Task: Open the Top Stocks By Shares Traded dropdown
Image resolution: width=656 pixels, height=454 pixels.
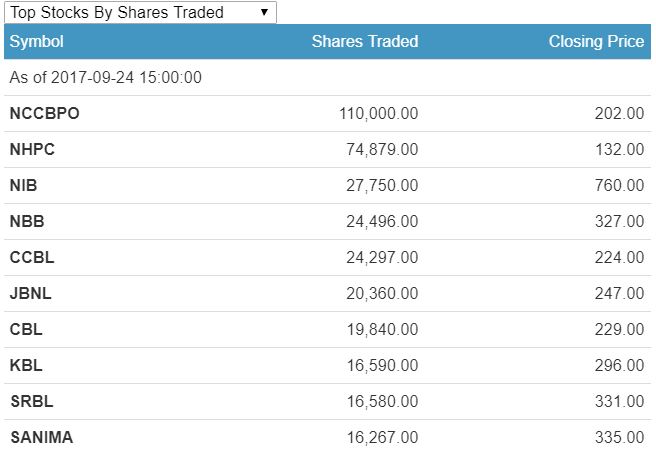Action: (139, 12)
